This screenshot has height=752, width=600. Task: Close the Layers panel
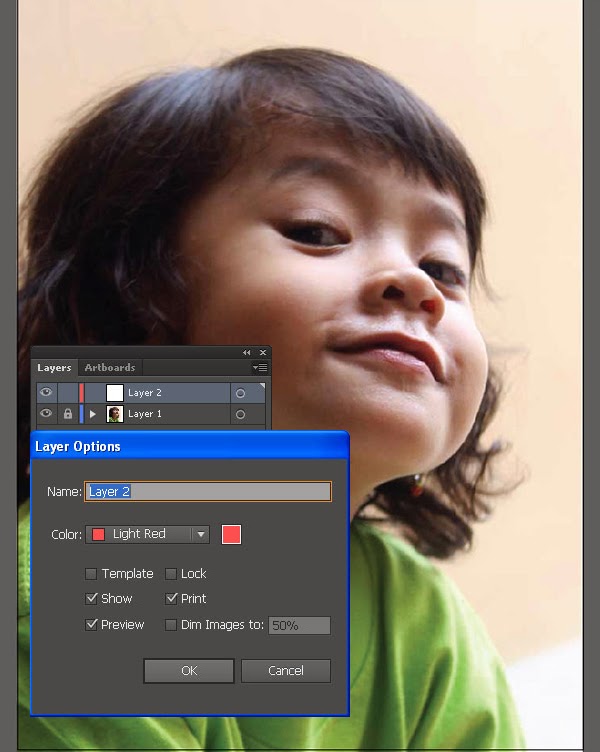pos(263,352)
